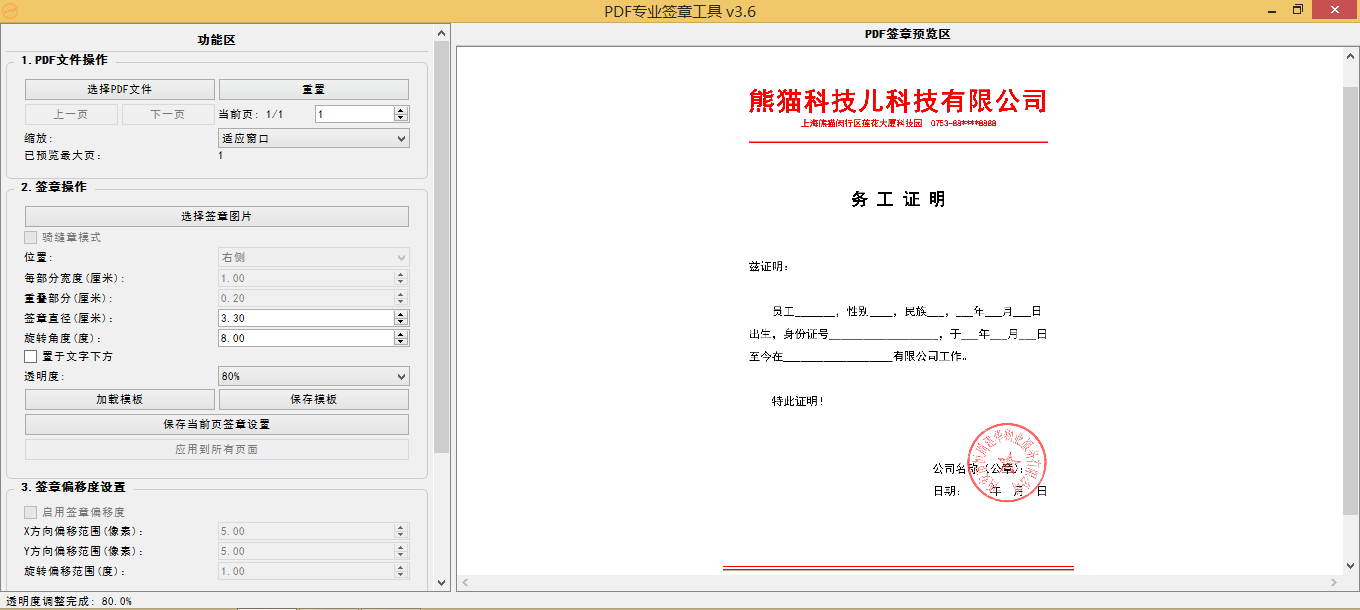Viewport: 1360px width, 610px height.
Task: Click the 保存当前页签章设置 button
Action: click(217, 424)
